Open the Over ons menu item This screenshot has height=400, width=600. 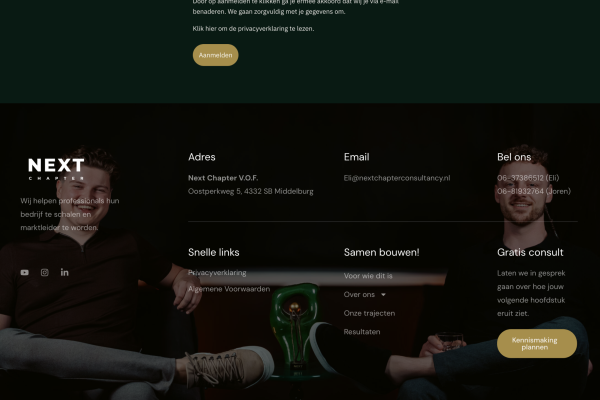click(x=359, y=295)
